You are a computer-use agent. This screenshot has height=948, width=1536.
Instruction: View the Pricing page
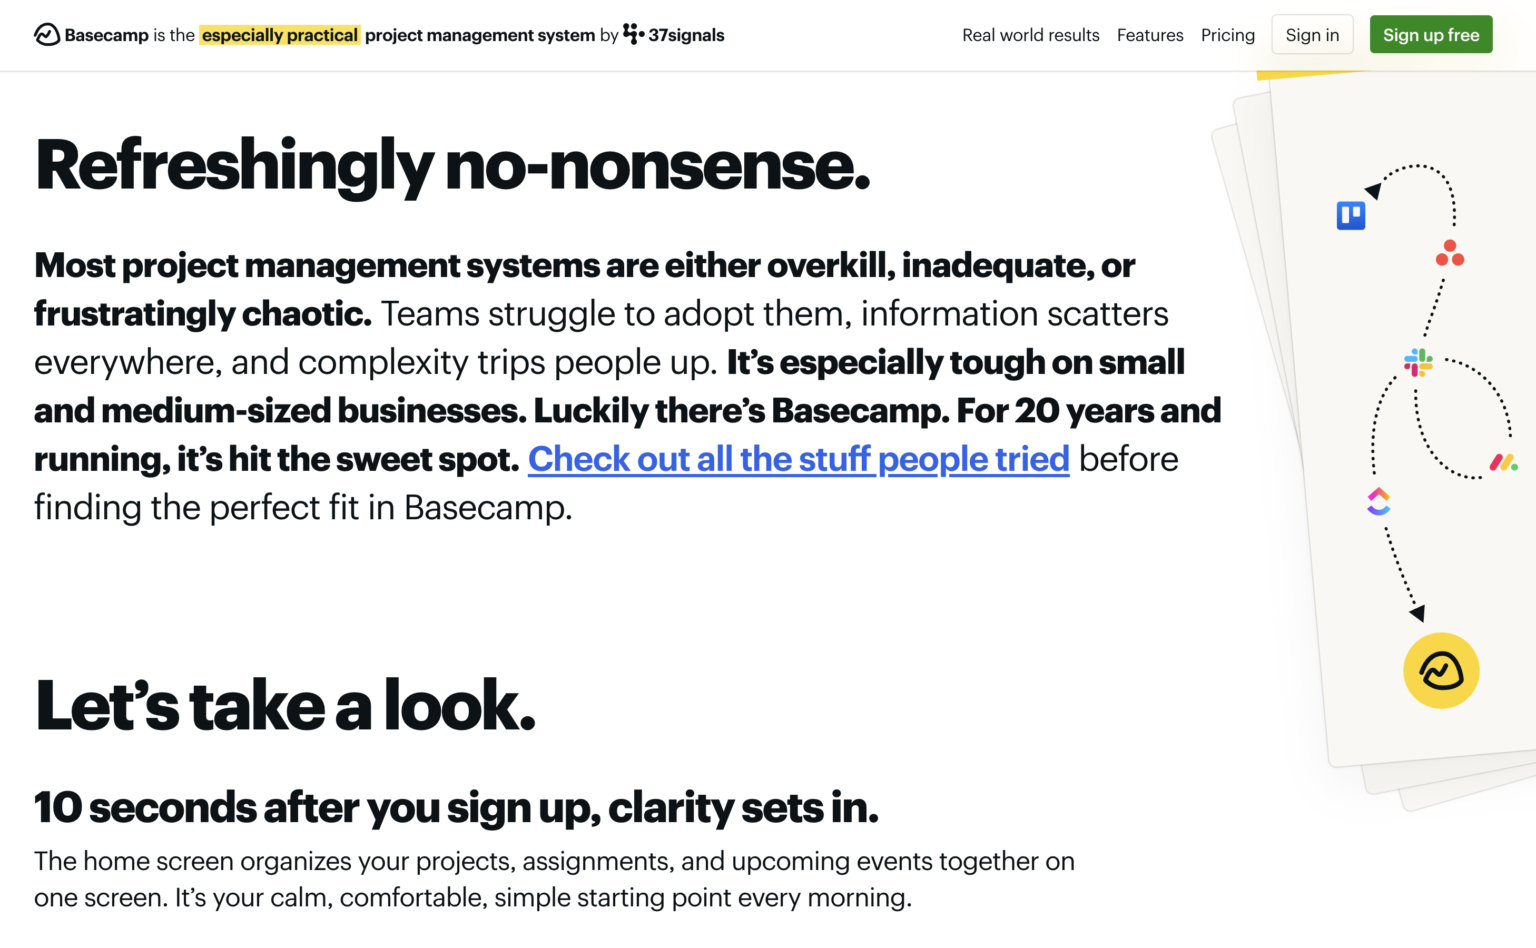[x=1228, y=34]
